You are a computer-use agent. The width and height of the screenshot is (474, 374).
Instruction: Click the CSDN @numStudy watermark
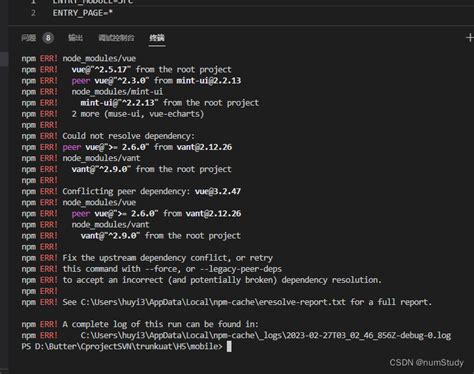426,363
